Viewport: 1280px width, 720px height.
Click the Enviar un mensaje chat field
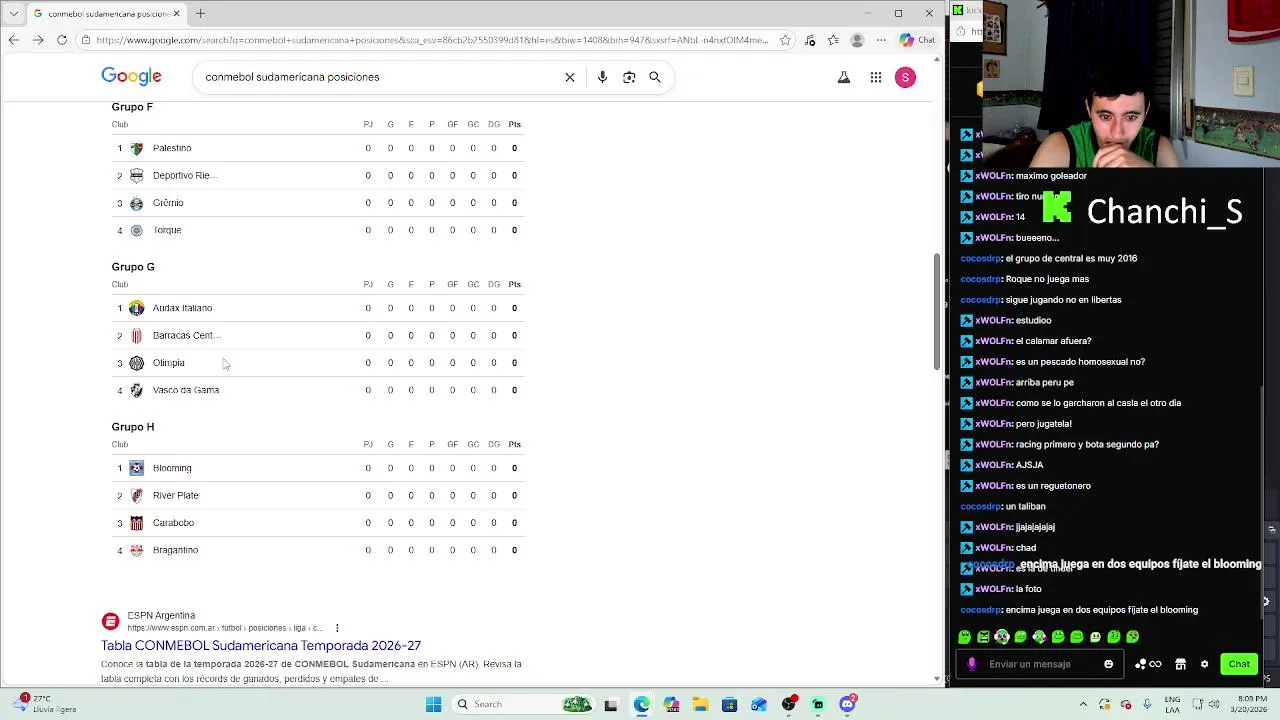1040,664
